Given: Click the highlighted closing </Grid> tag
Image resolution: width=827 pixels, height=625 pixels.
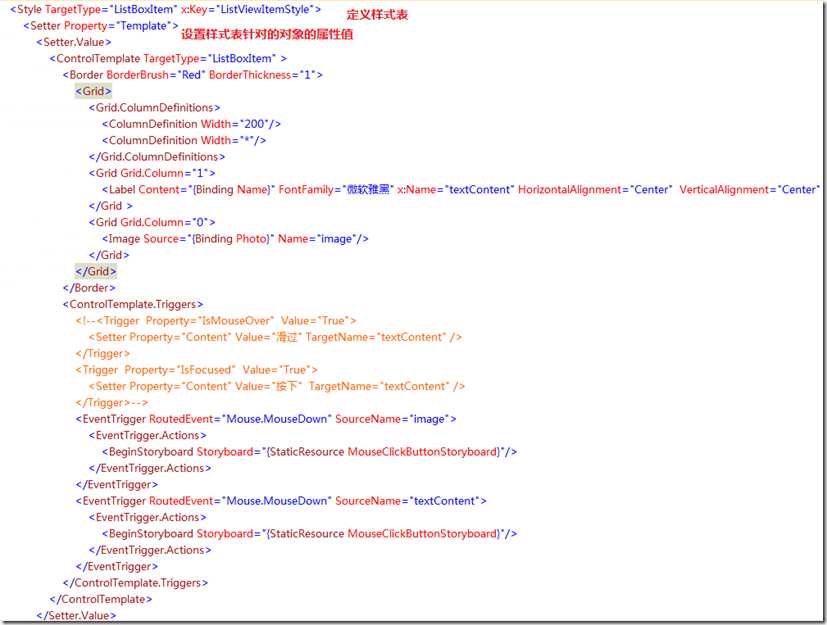Looking at the screenshot, I should [x=96, y=271].
